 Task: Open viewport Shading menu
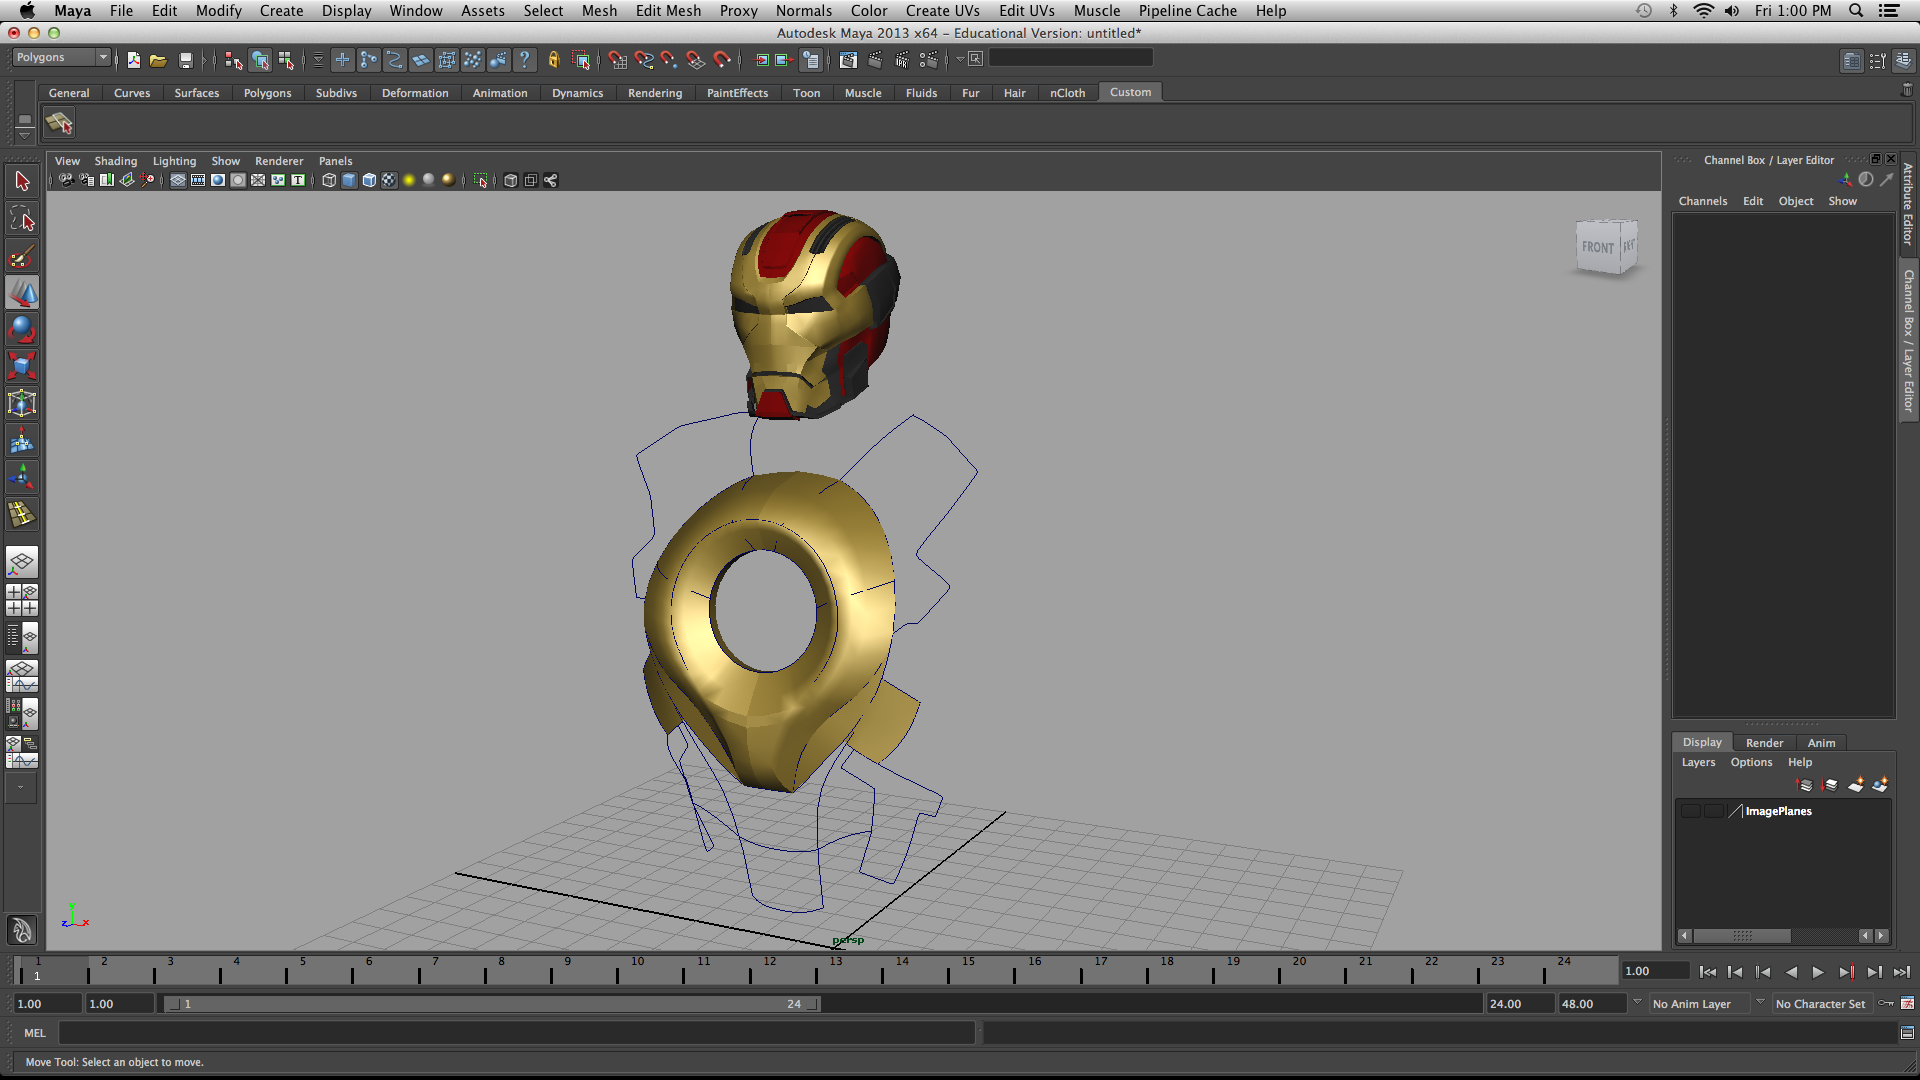pyautogui.click(x=116, y=161)
